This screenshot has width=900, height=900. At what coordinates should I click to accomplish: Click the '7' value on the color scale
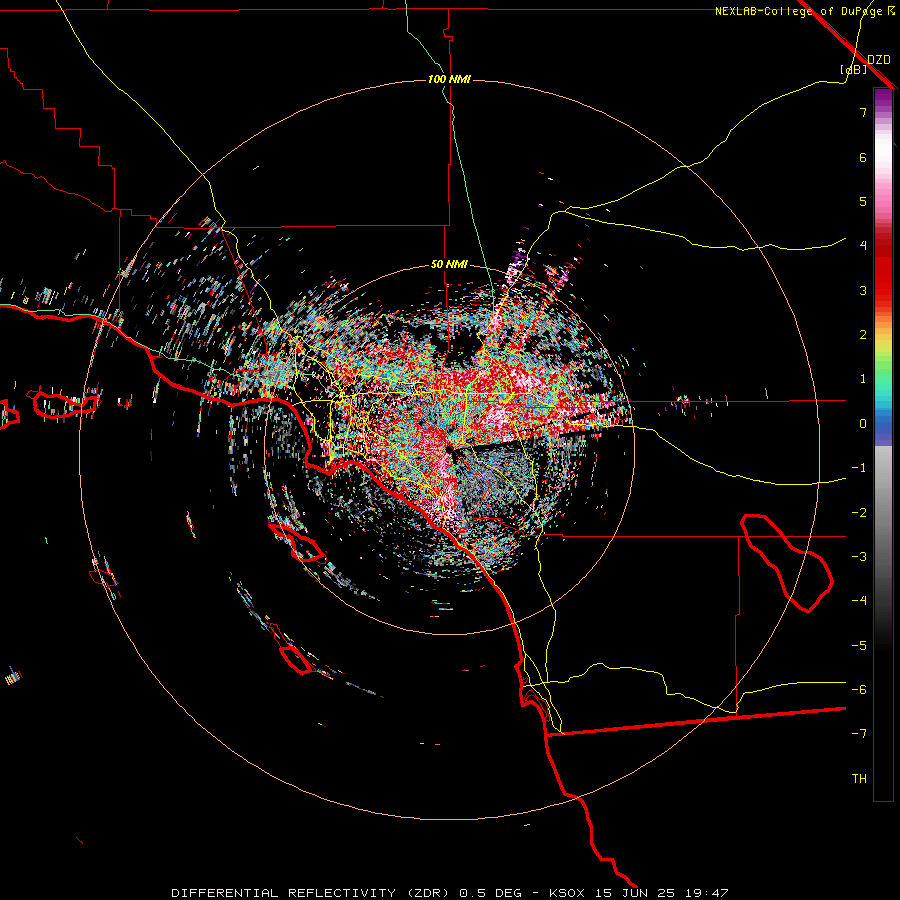pyautogui.click(x=863, y=113)
